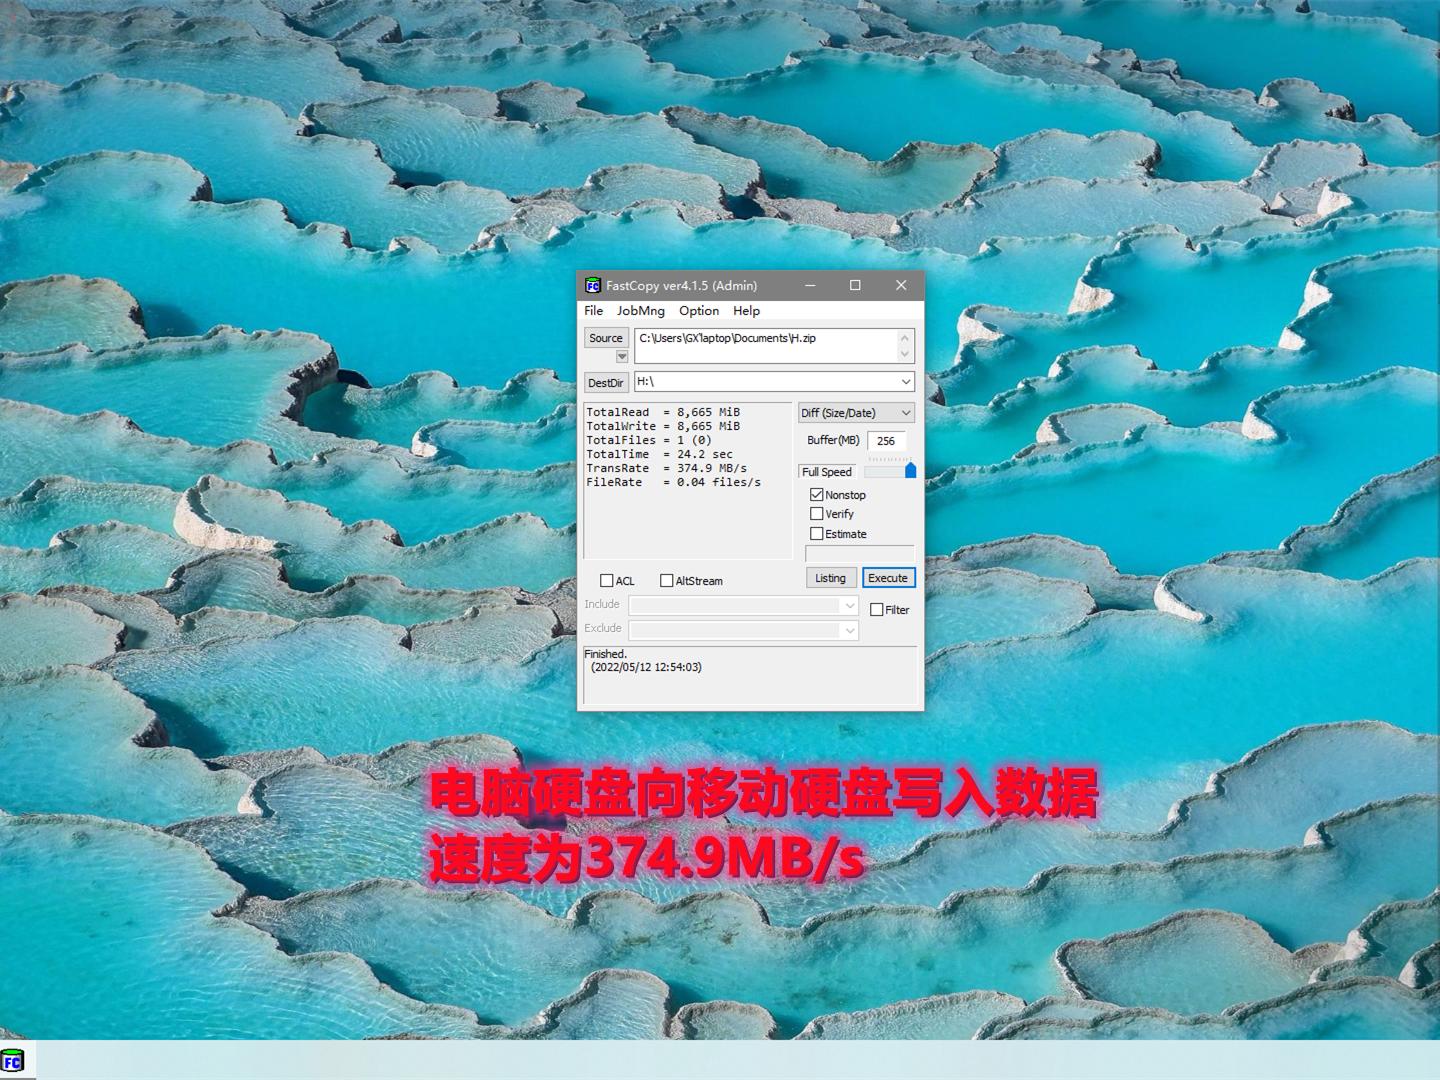Enable the Estimate checkbox
The height and width of the screenshot is (1080, 1440).
point(818,533)
